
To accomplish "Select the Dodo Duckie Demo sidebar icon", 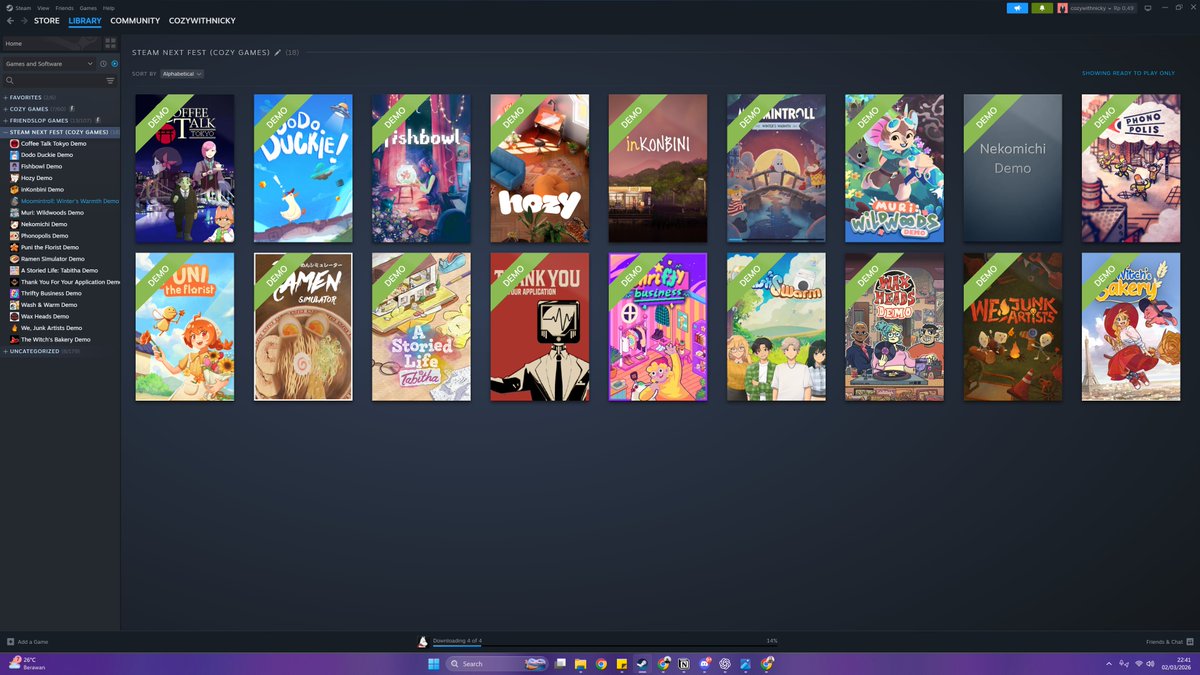I will pos(14,155).
